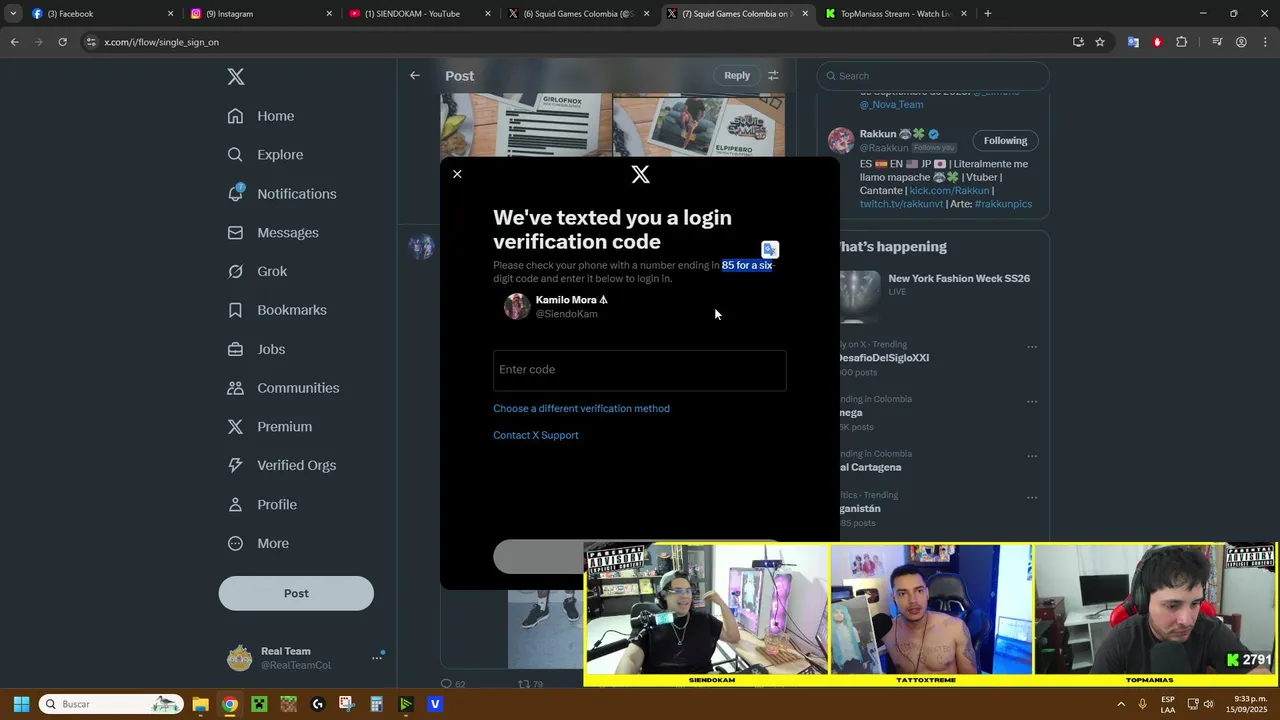
Task: Open the Windows Start menu
Action: click(21, 704)
